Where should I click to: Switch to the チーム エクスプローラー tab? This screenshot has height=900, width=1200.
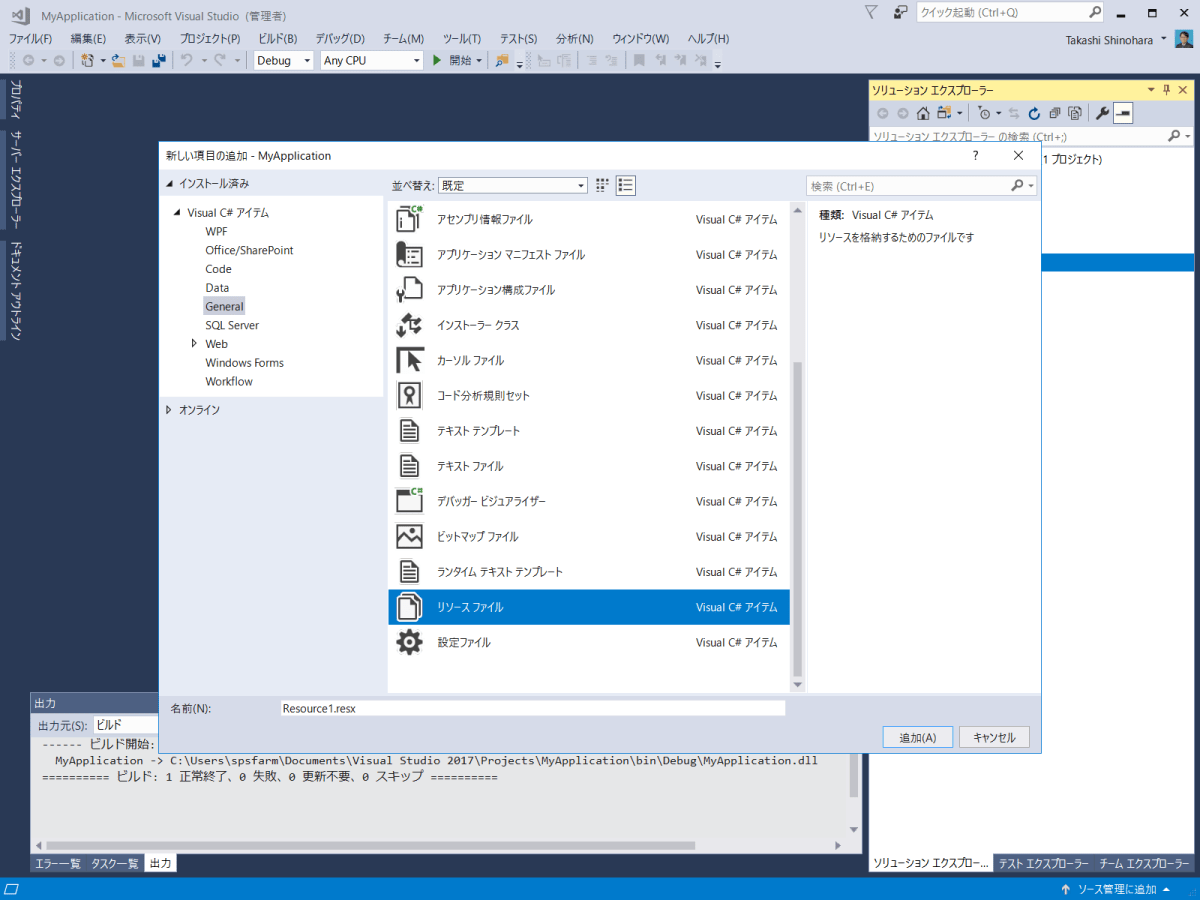pyautogui.click(x=1145, y=863)
